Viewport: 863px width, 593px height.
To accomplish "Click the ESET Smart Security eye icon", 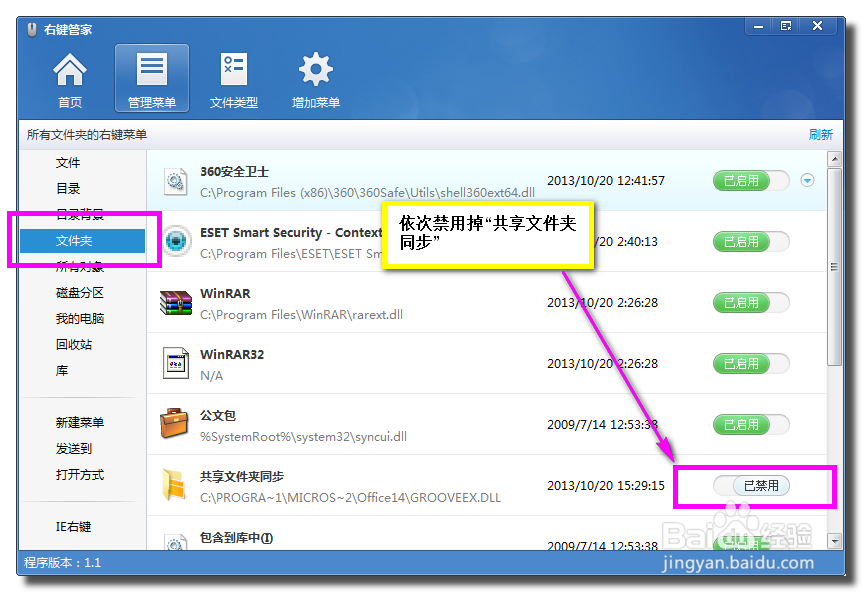I will pos(176,241).
